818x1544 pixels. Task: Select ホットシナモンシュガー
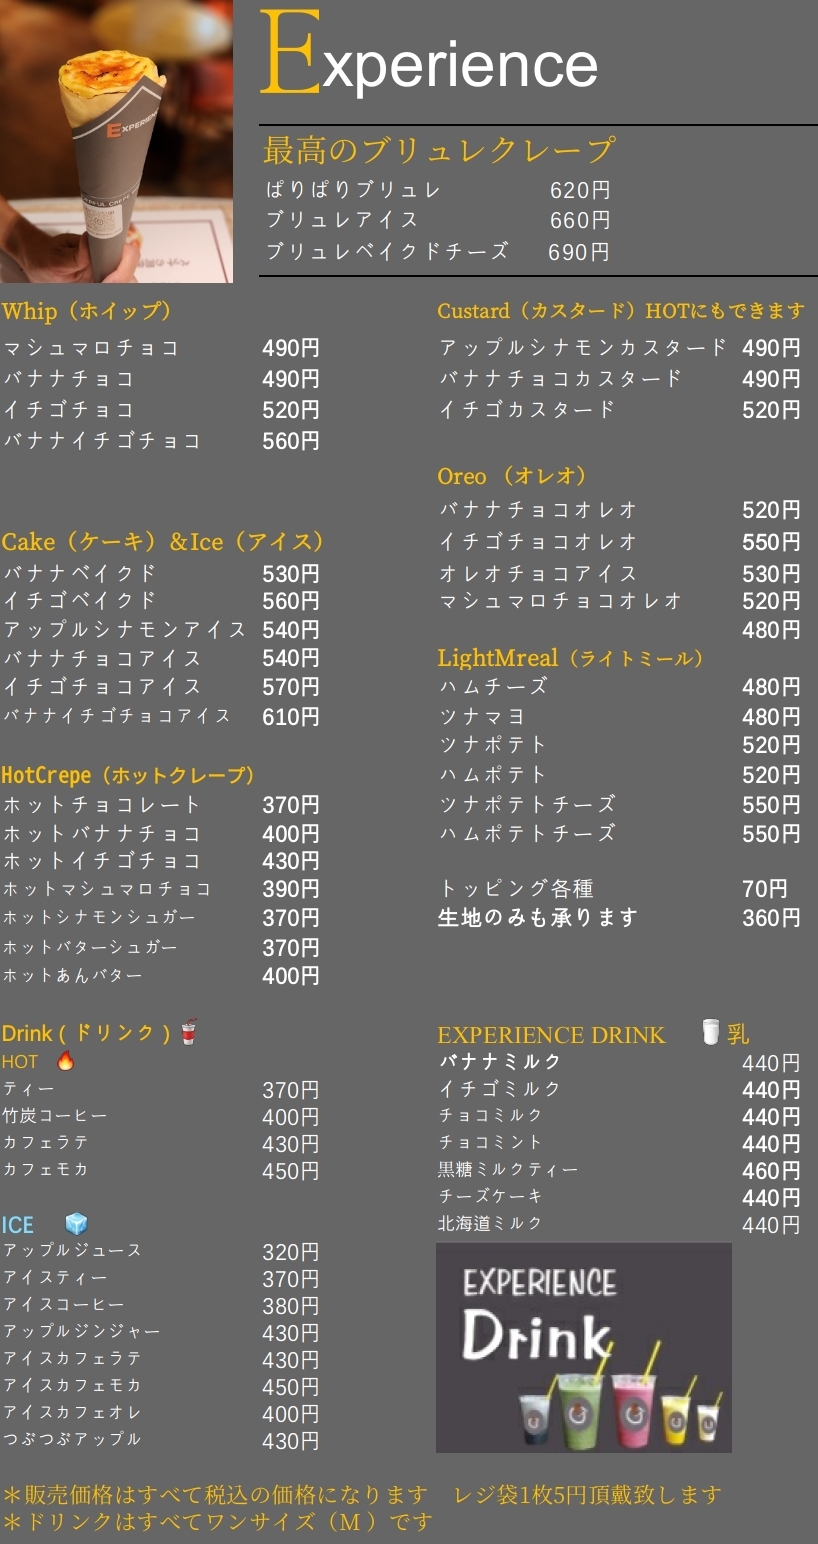click(99, 917)
